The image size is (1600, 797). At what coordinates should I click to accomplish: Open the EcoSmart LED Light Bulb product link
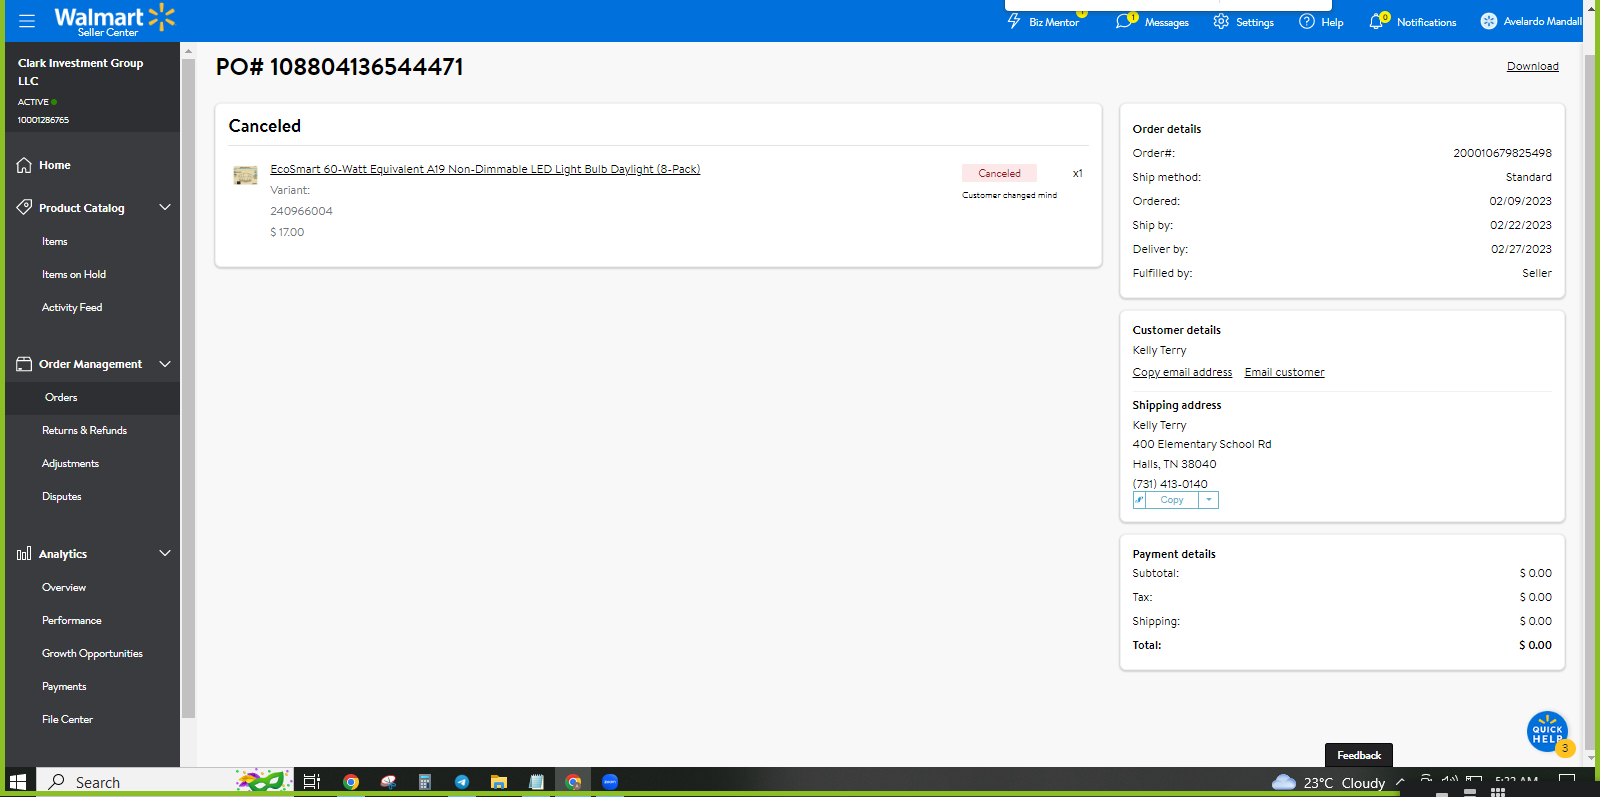[485, 169]
